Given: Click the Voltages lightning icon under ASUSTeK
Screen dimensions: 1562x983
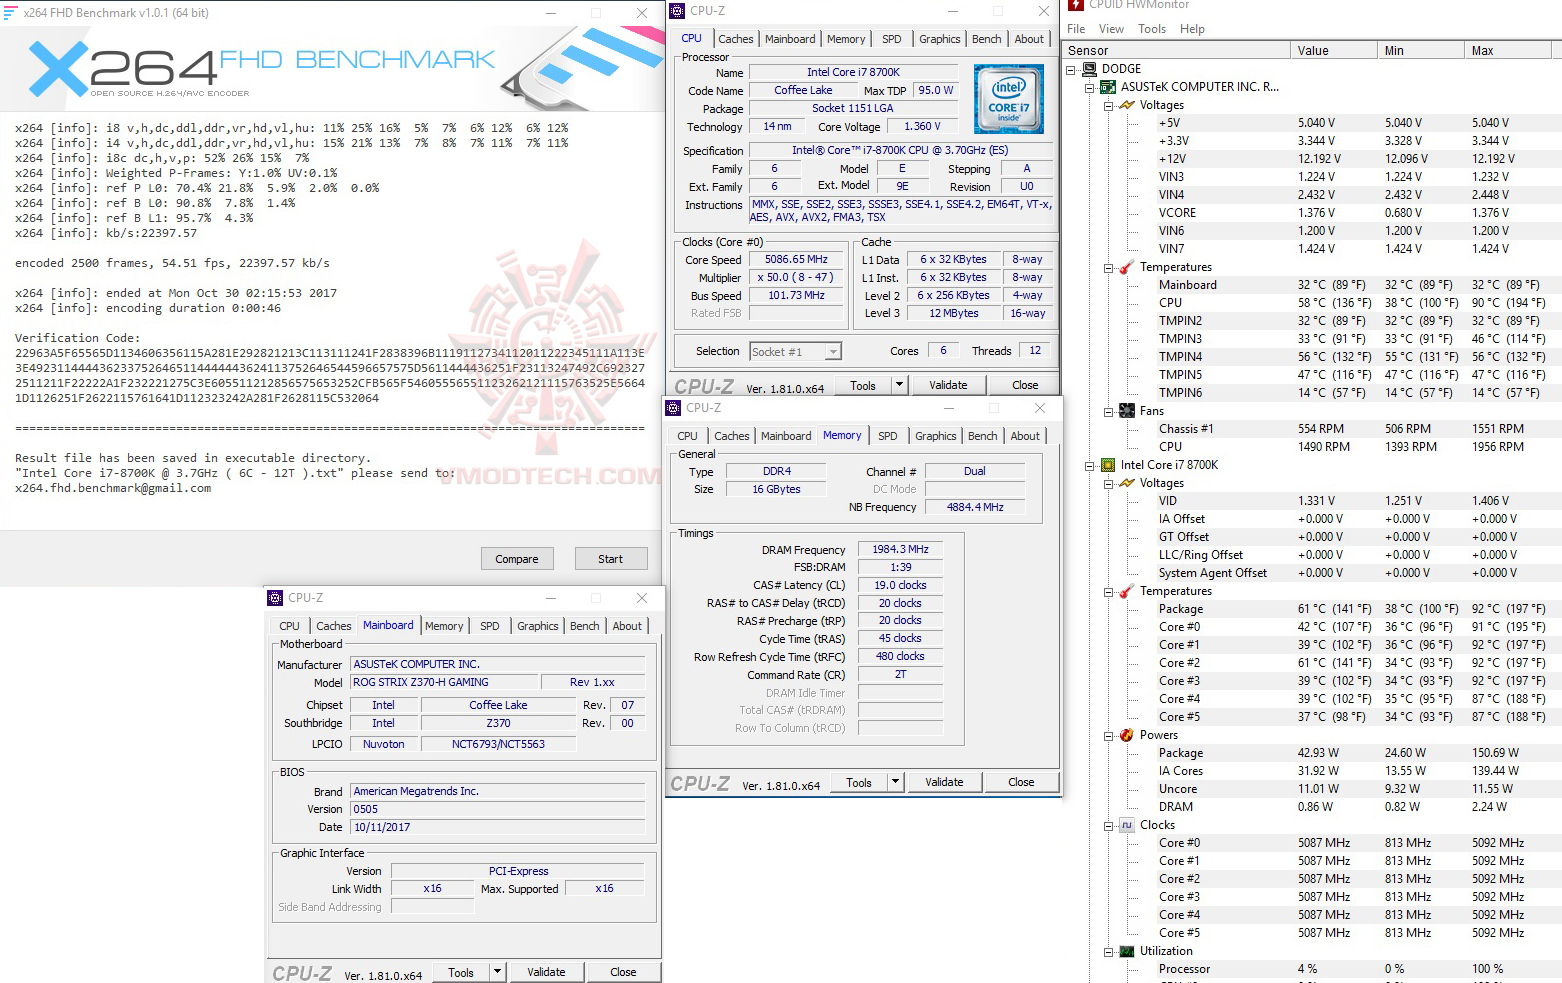Looking at the screenshot, I should [1126, 104].
